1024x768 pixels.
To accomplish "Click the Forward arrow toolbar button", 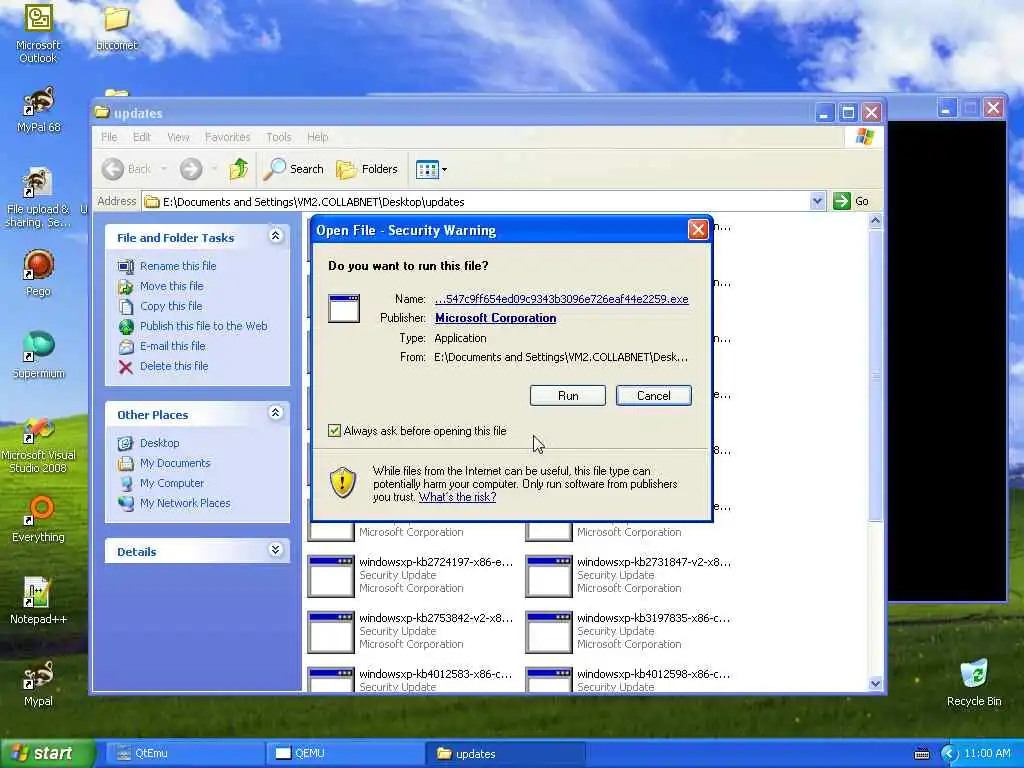I will tap(191, 169).
